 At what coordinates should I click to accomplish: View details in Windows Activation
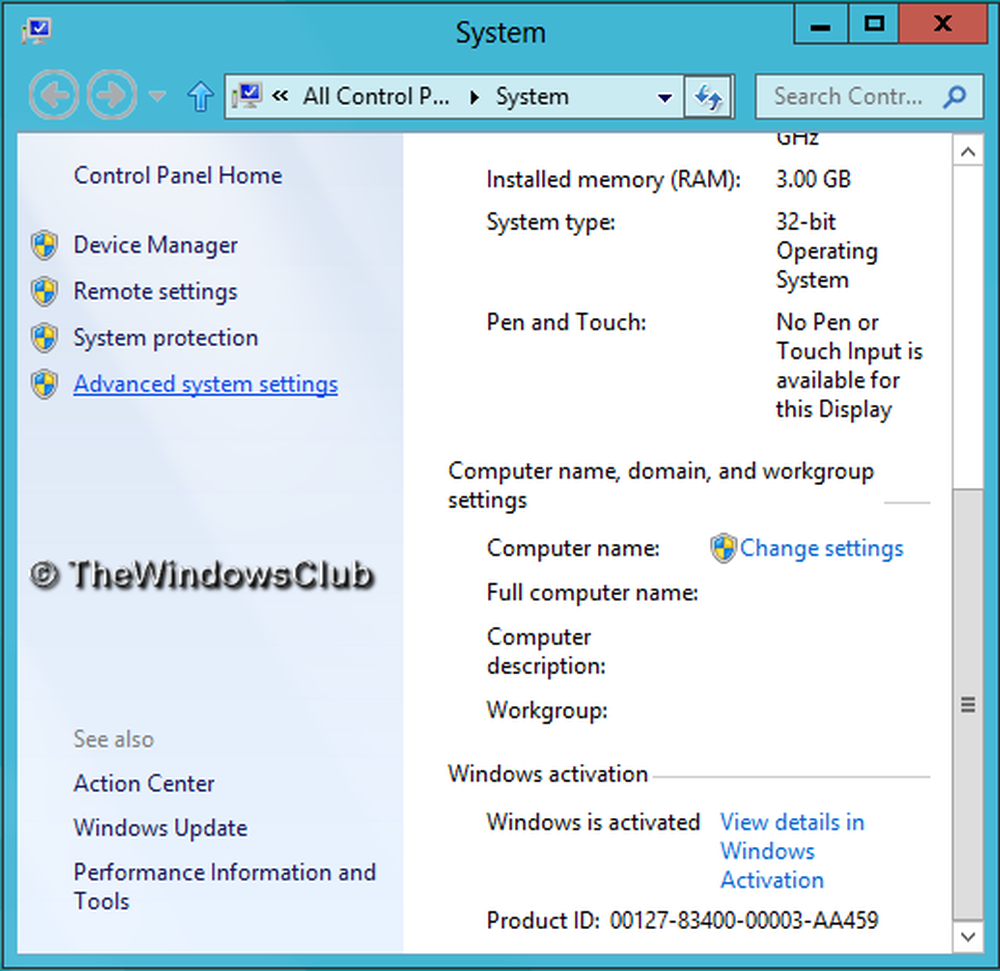click(x=792, y=851)
